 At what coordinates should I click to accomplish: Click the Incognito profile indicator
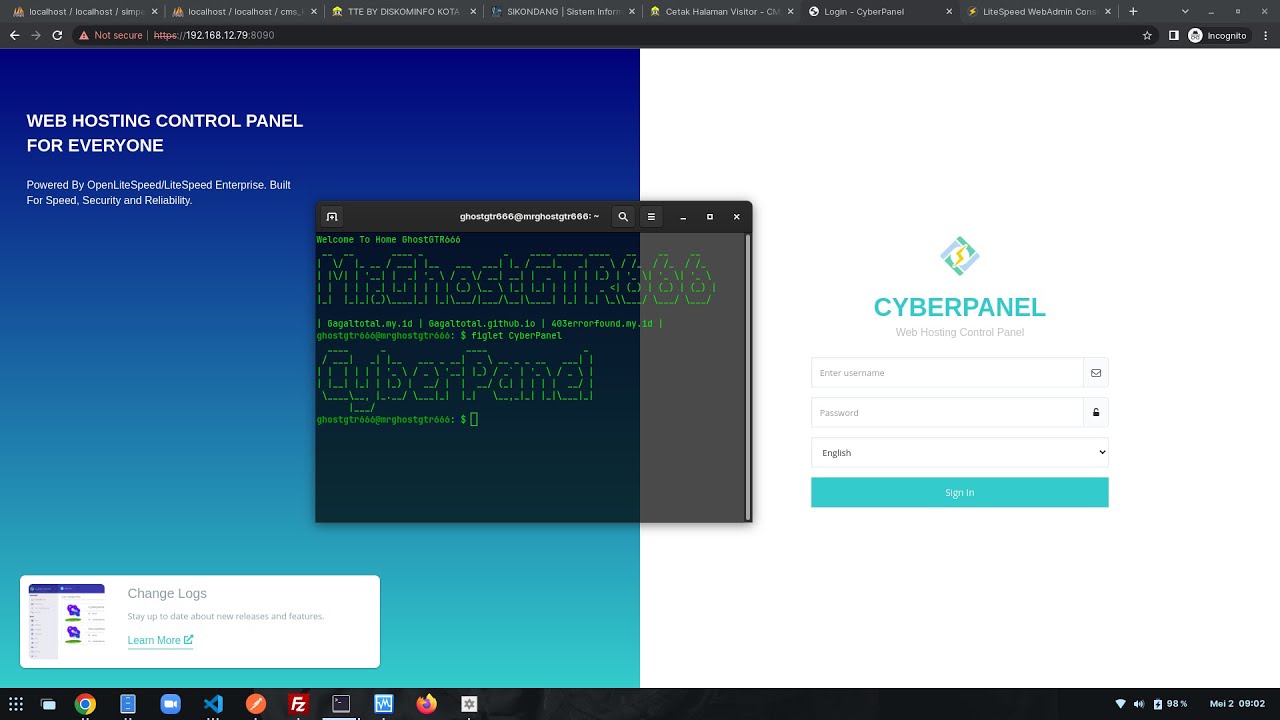click(1219, 35)
